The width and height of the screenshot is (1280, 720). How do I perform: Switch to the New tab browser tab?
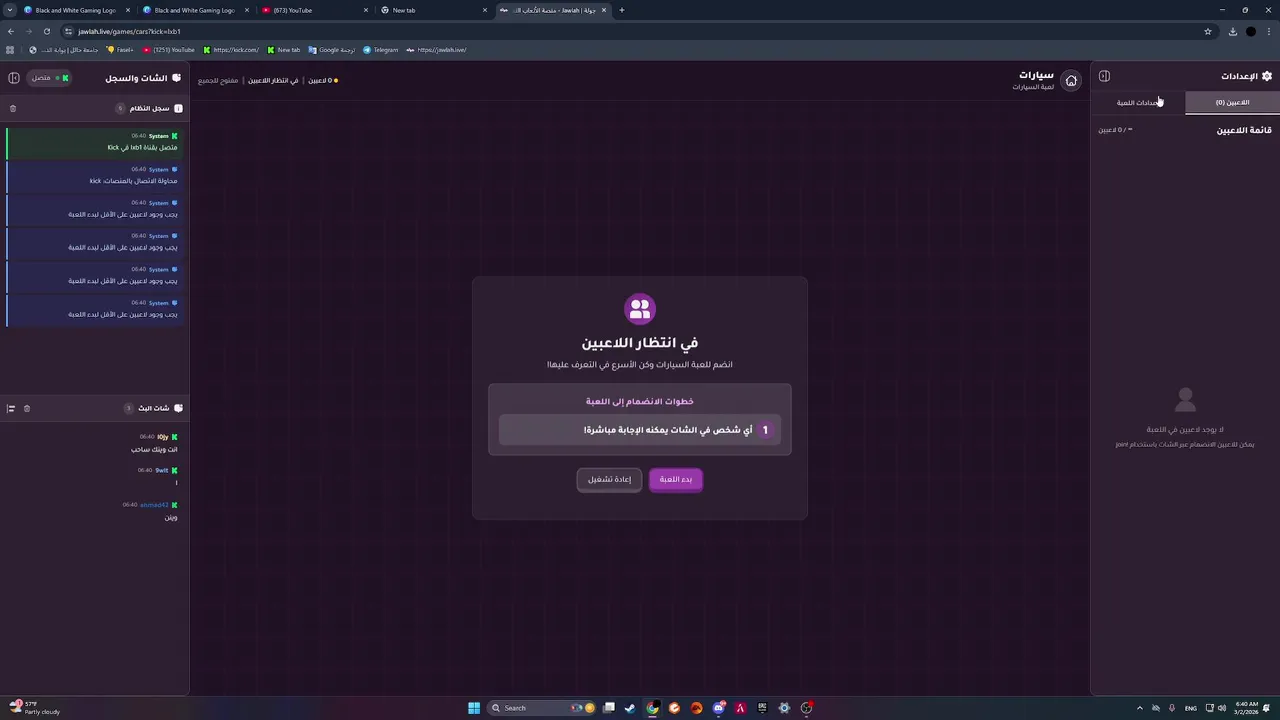[436, 10]
